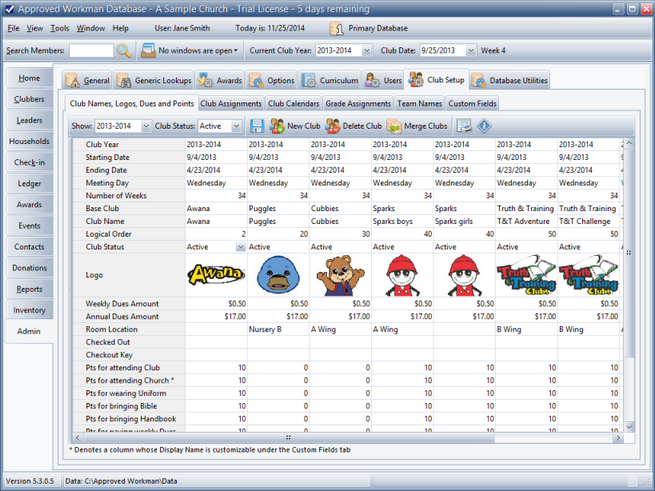Open the Tools menu
Image resolution: width=655 pixels, height=491 pixels.
pyautogui.click(x=60, y=29)
